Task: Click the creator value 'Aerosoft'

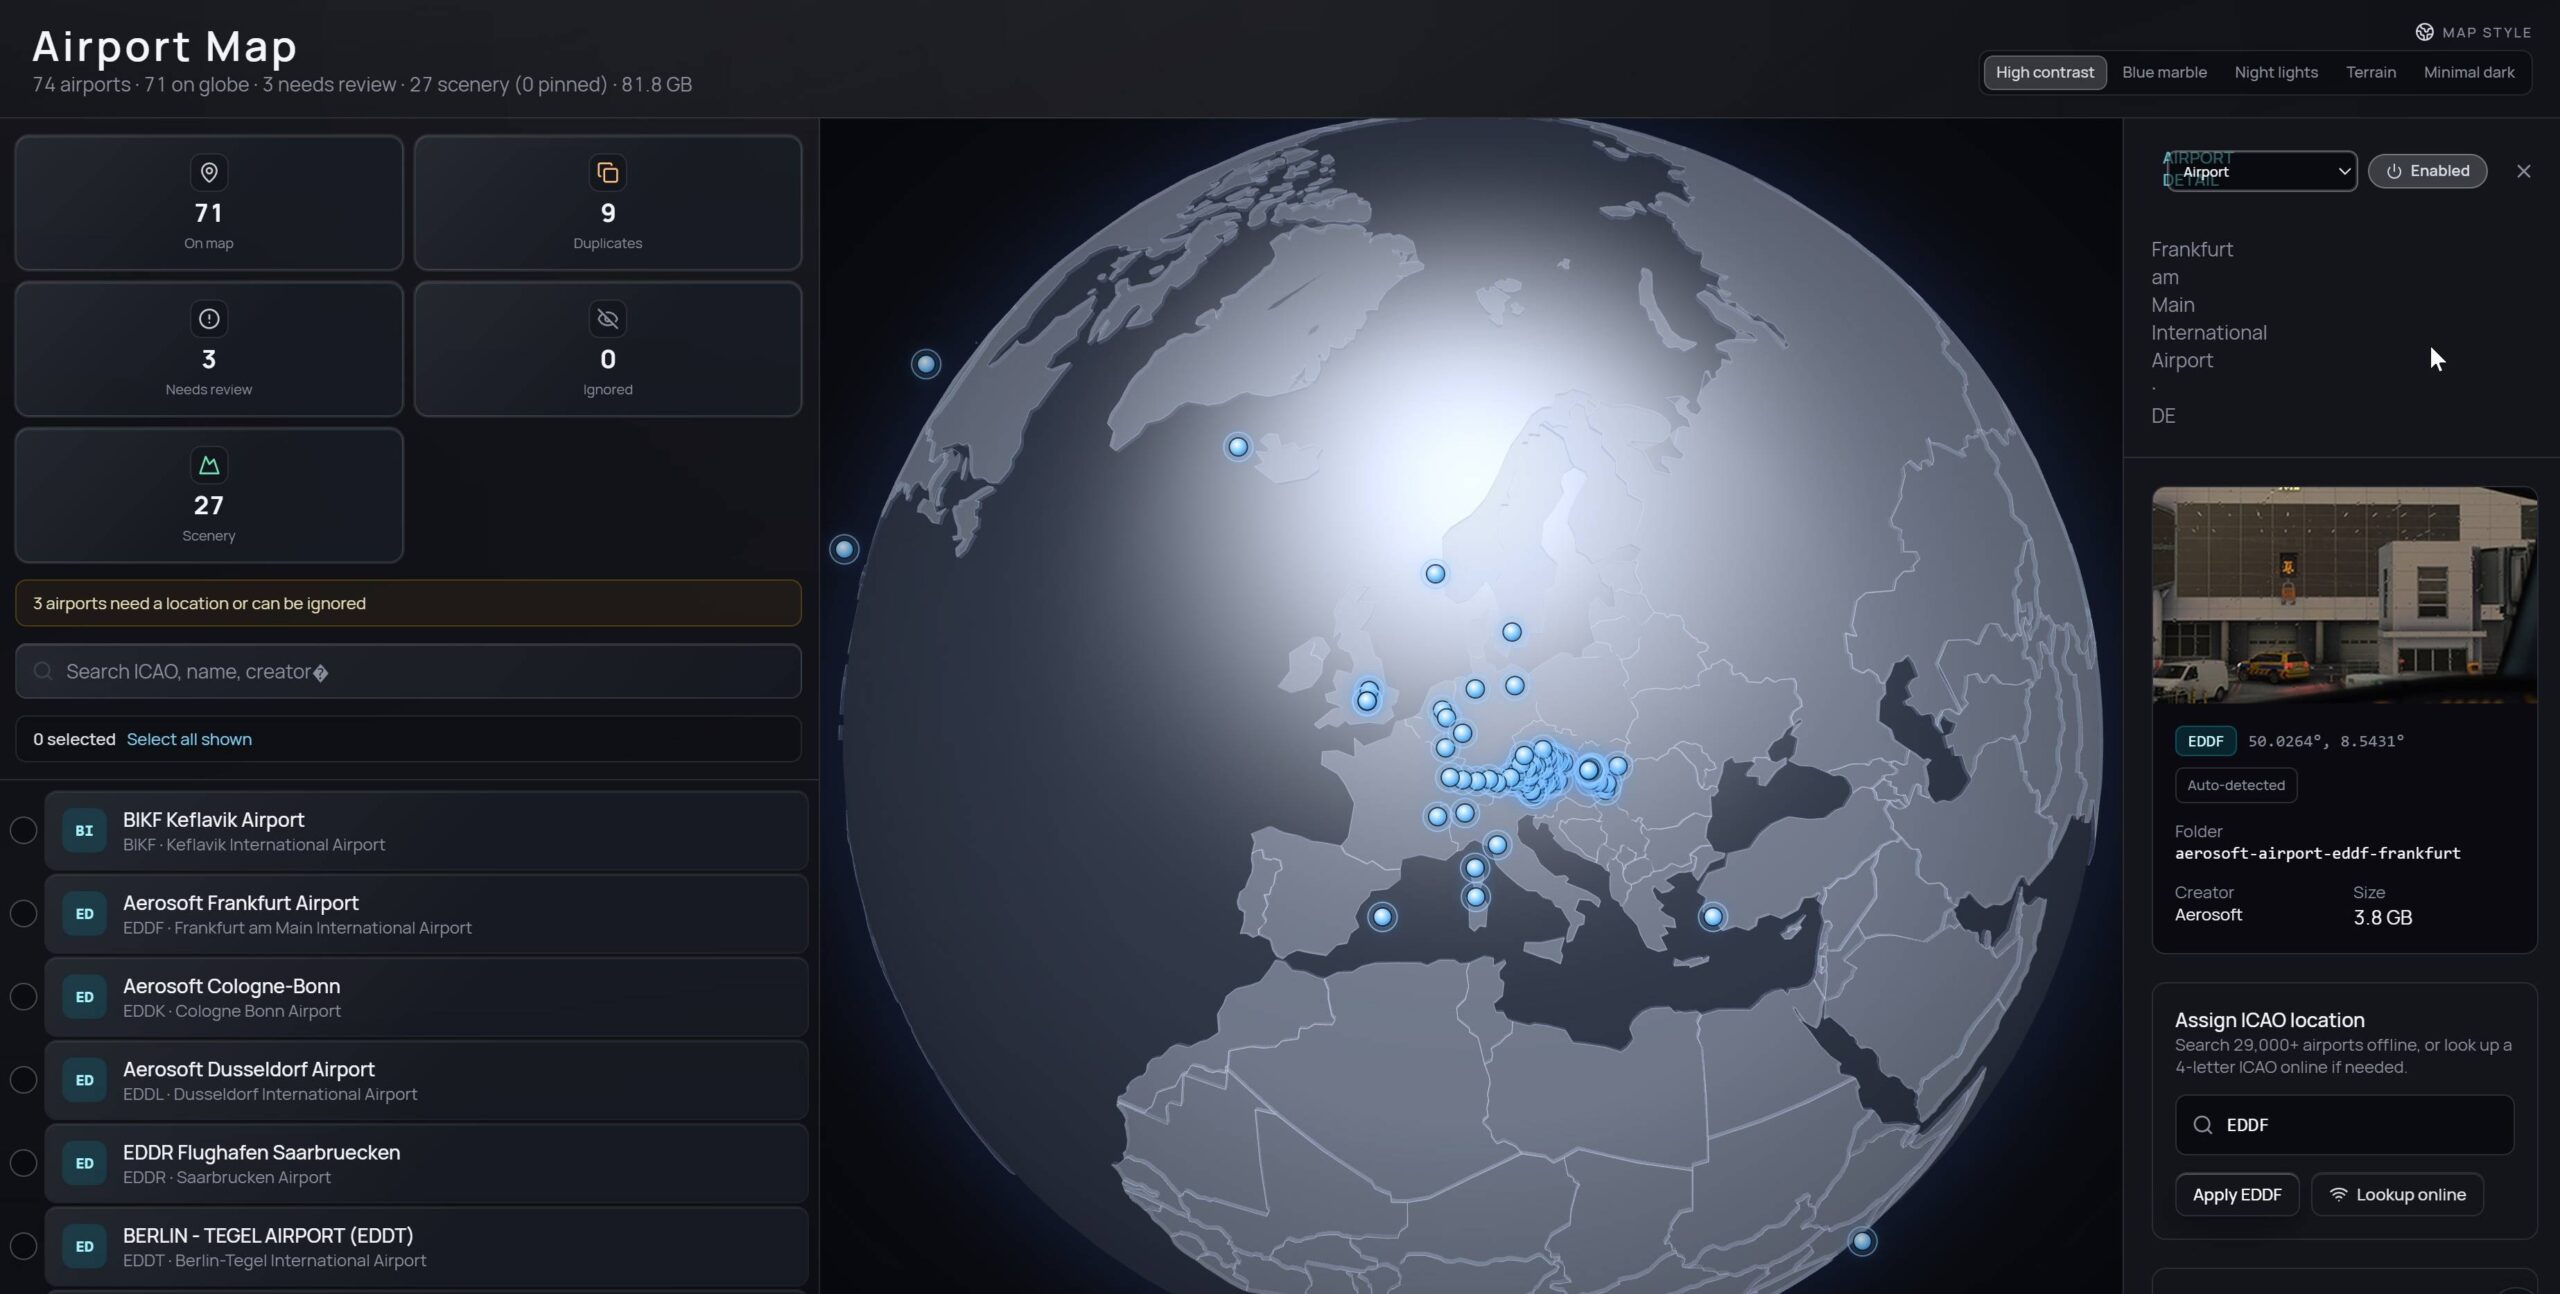Action: coord(2208,914)
